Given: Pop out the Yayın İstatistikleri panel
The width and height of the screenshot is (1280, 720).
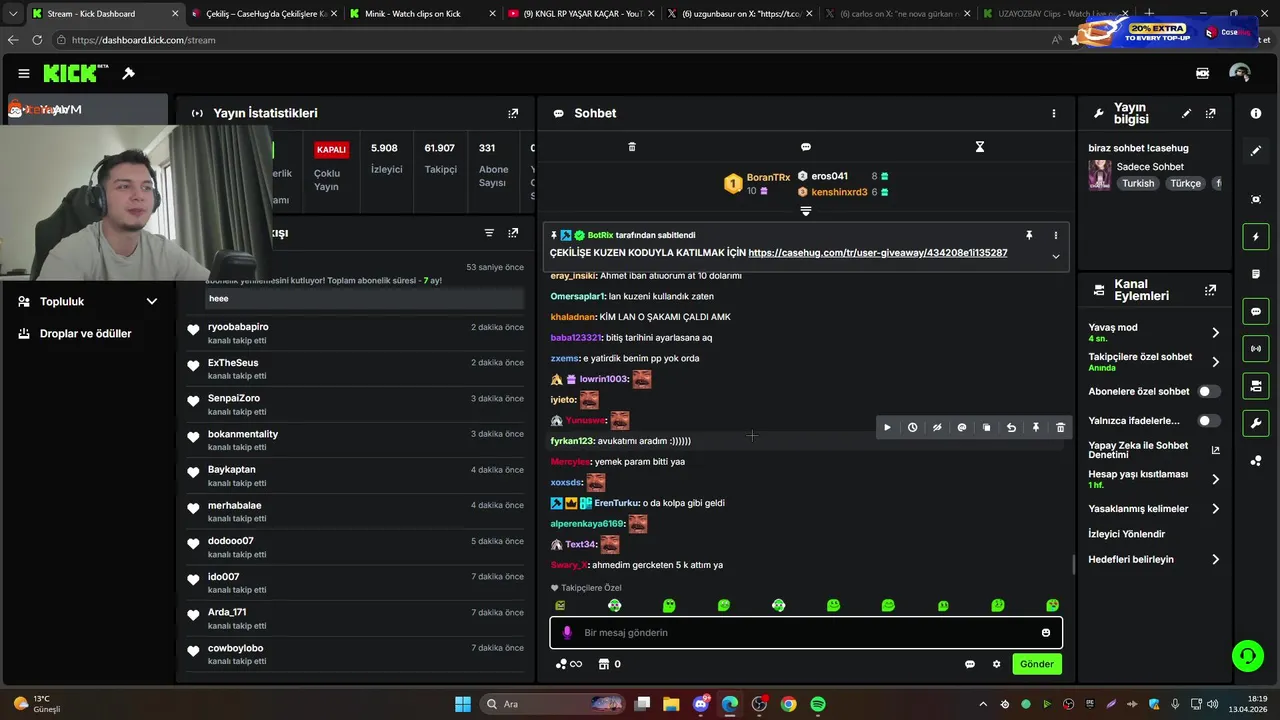Looking at the screenshot, I should 513,114.
